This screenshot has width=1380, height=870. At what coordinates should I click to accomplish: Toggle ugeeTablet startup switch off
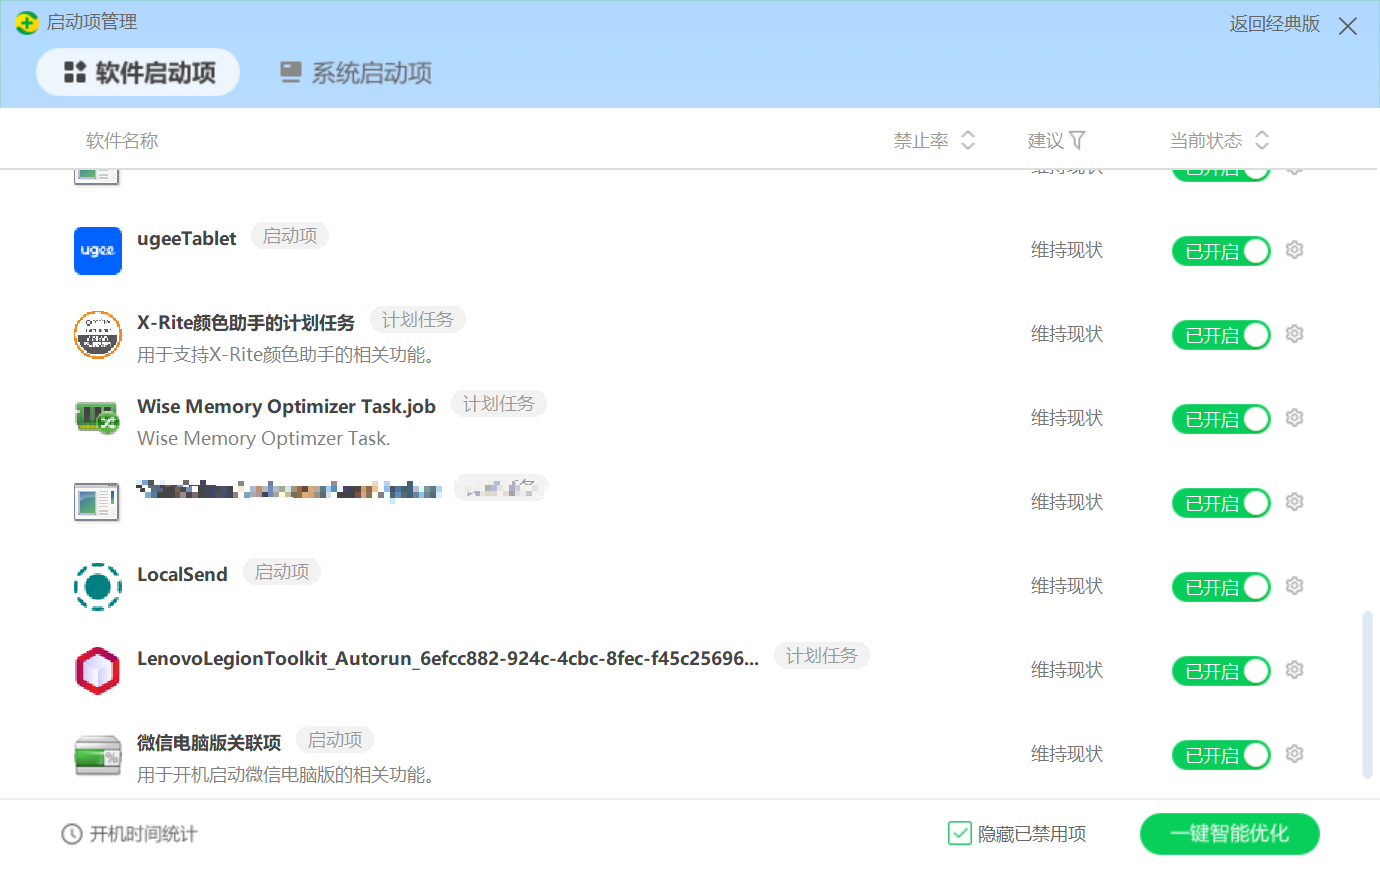click(1221, 251)
